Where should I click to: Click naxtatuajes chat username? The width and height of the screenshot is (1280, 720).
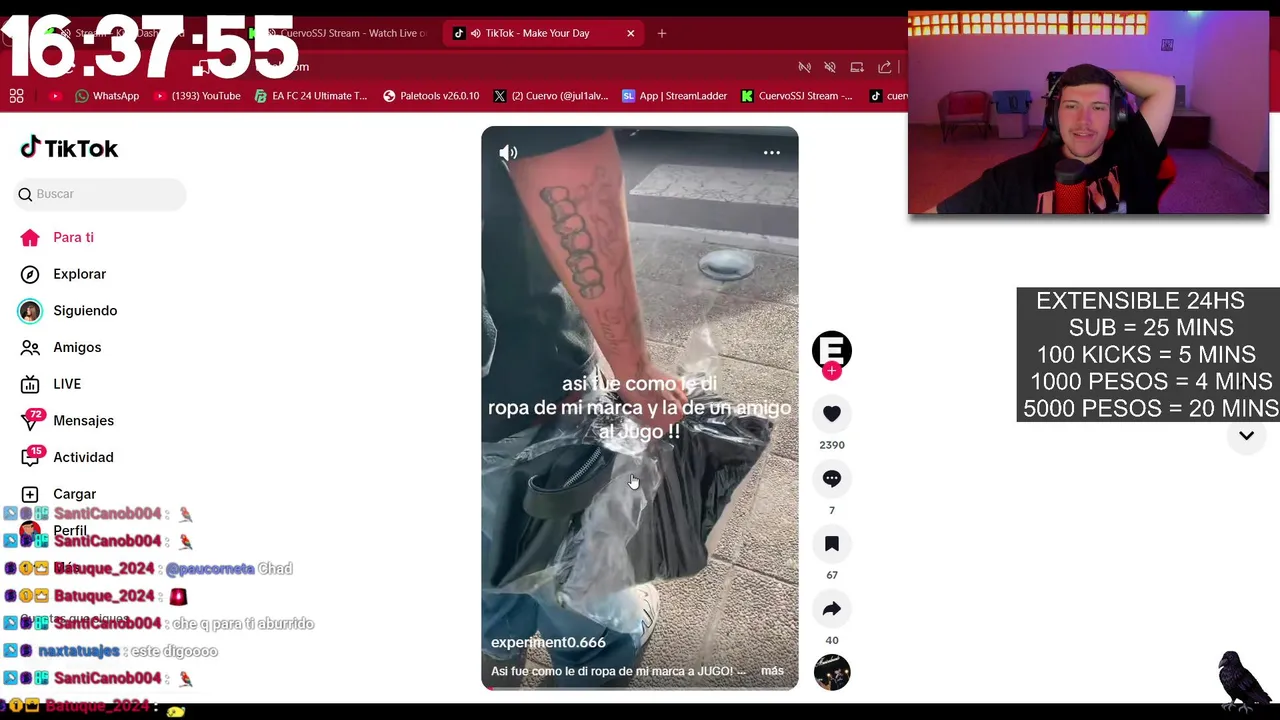(x=78, y=651)
